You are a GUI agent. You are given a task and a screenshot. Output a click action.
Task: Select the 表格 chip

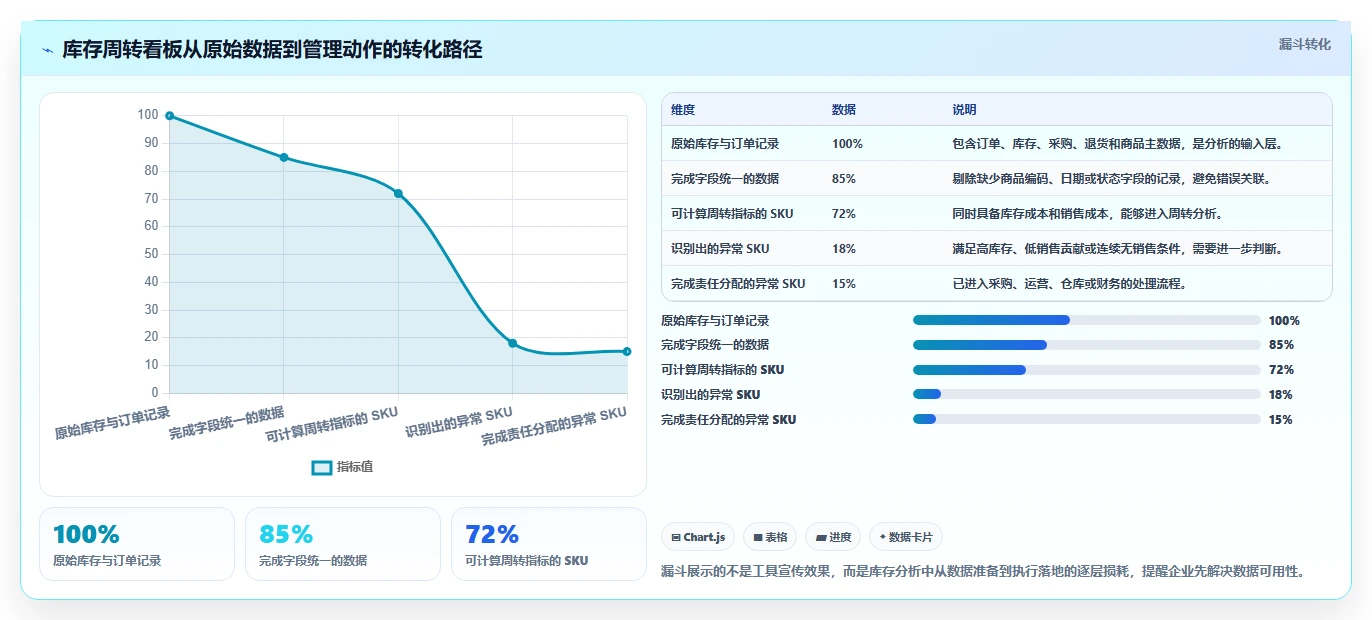[770, 537]
